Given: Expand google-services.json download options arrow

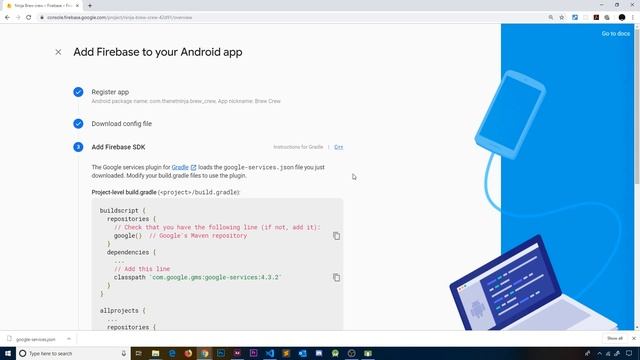Looking at the screenshot, I should click(x=69, y=339).
